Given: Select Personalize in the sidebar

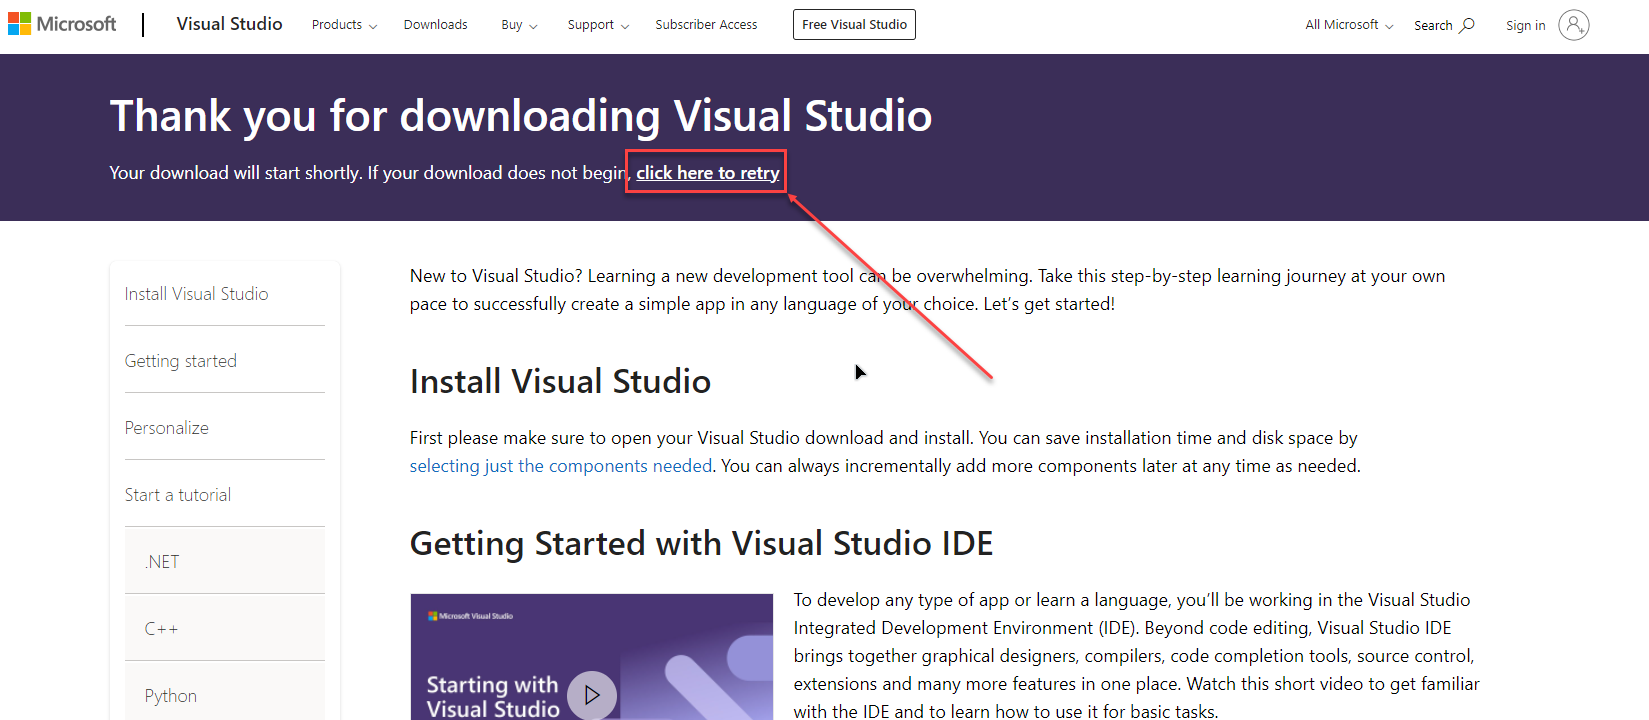Looking at the screenshot, I should 166,428.
